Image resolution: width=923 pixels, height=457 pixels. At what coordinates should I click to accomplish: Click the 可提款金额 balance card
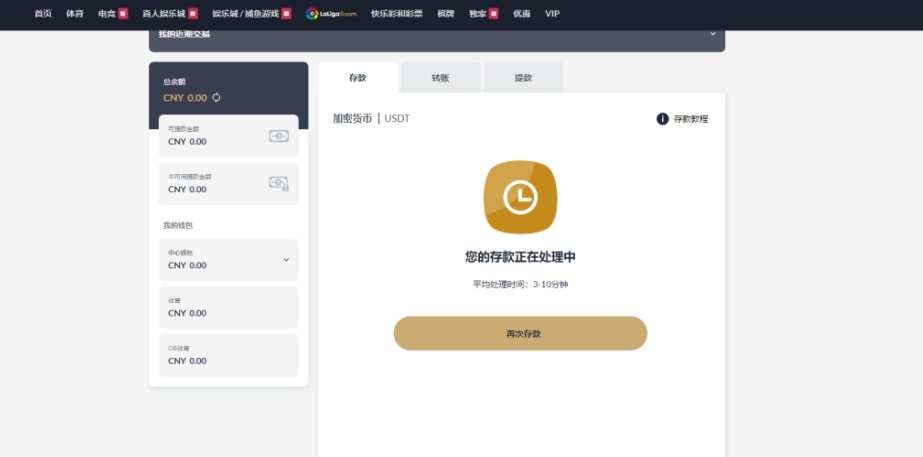(228, 136)
